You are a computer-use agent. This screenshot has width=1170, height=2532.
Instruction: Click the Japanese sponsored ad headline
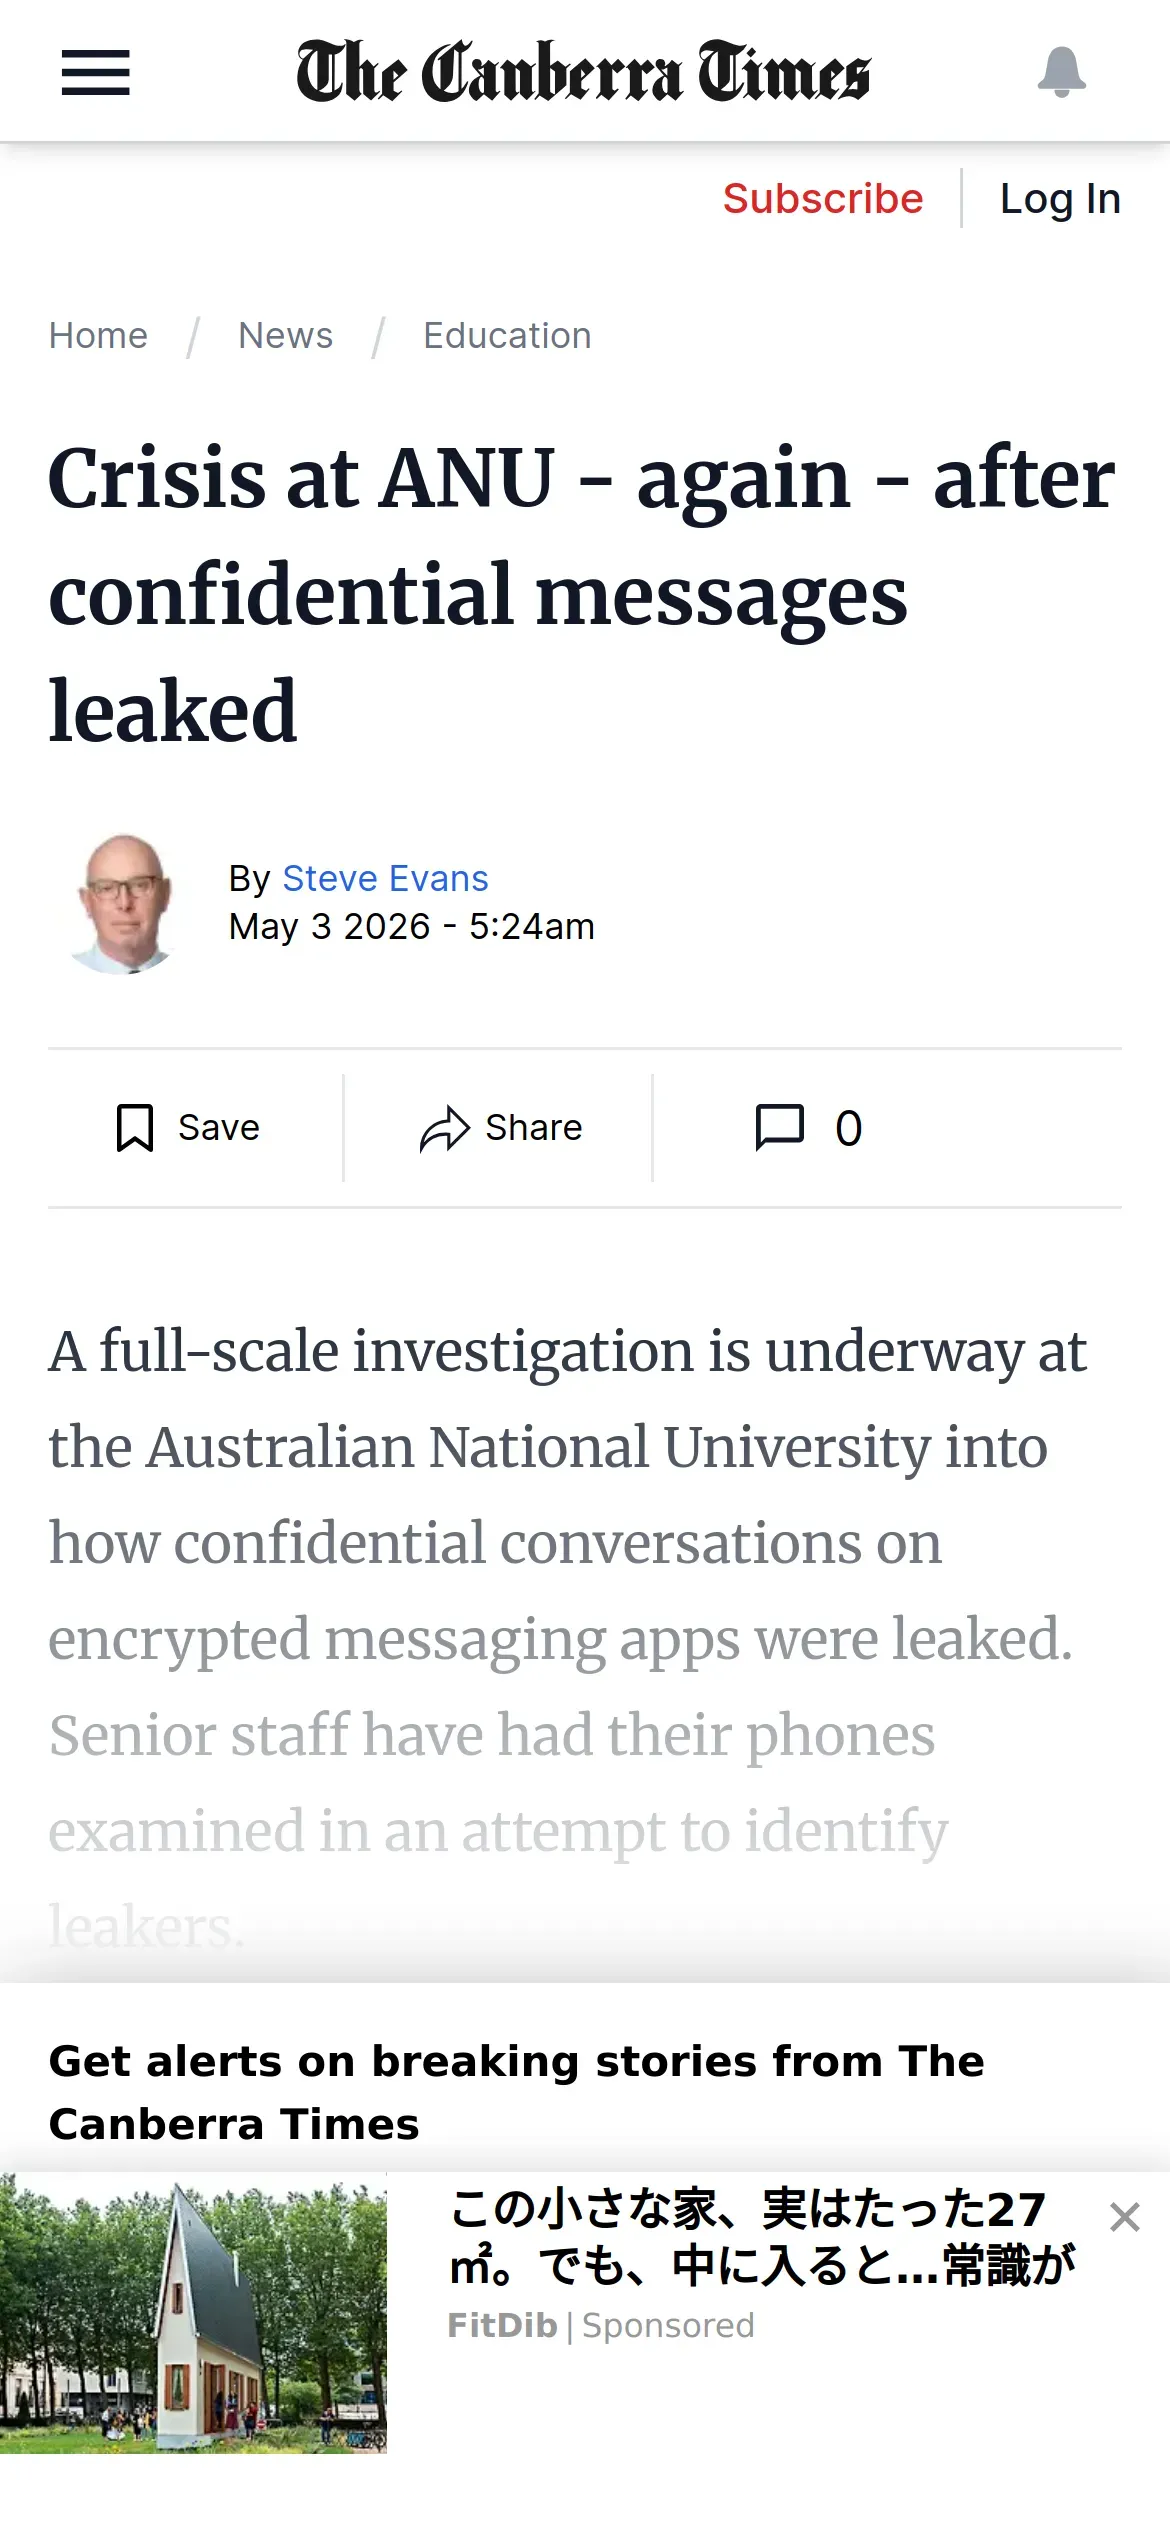coord(762,2238)
